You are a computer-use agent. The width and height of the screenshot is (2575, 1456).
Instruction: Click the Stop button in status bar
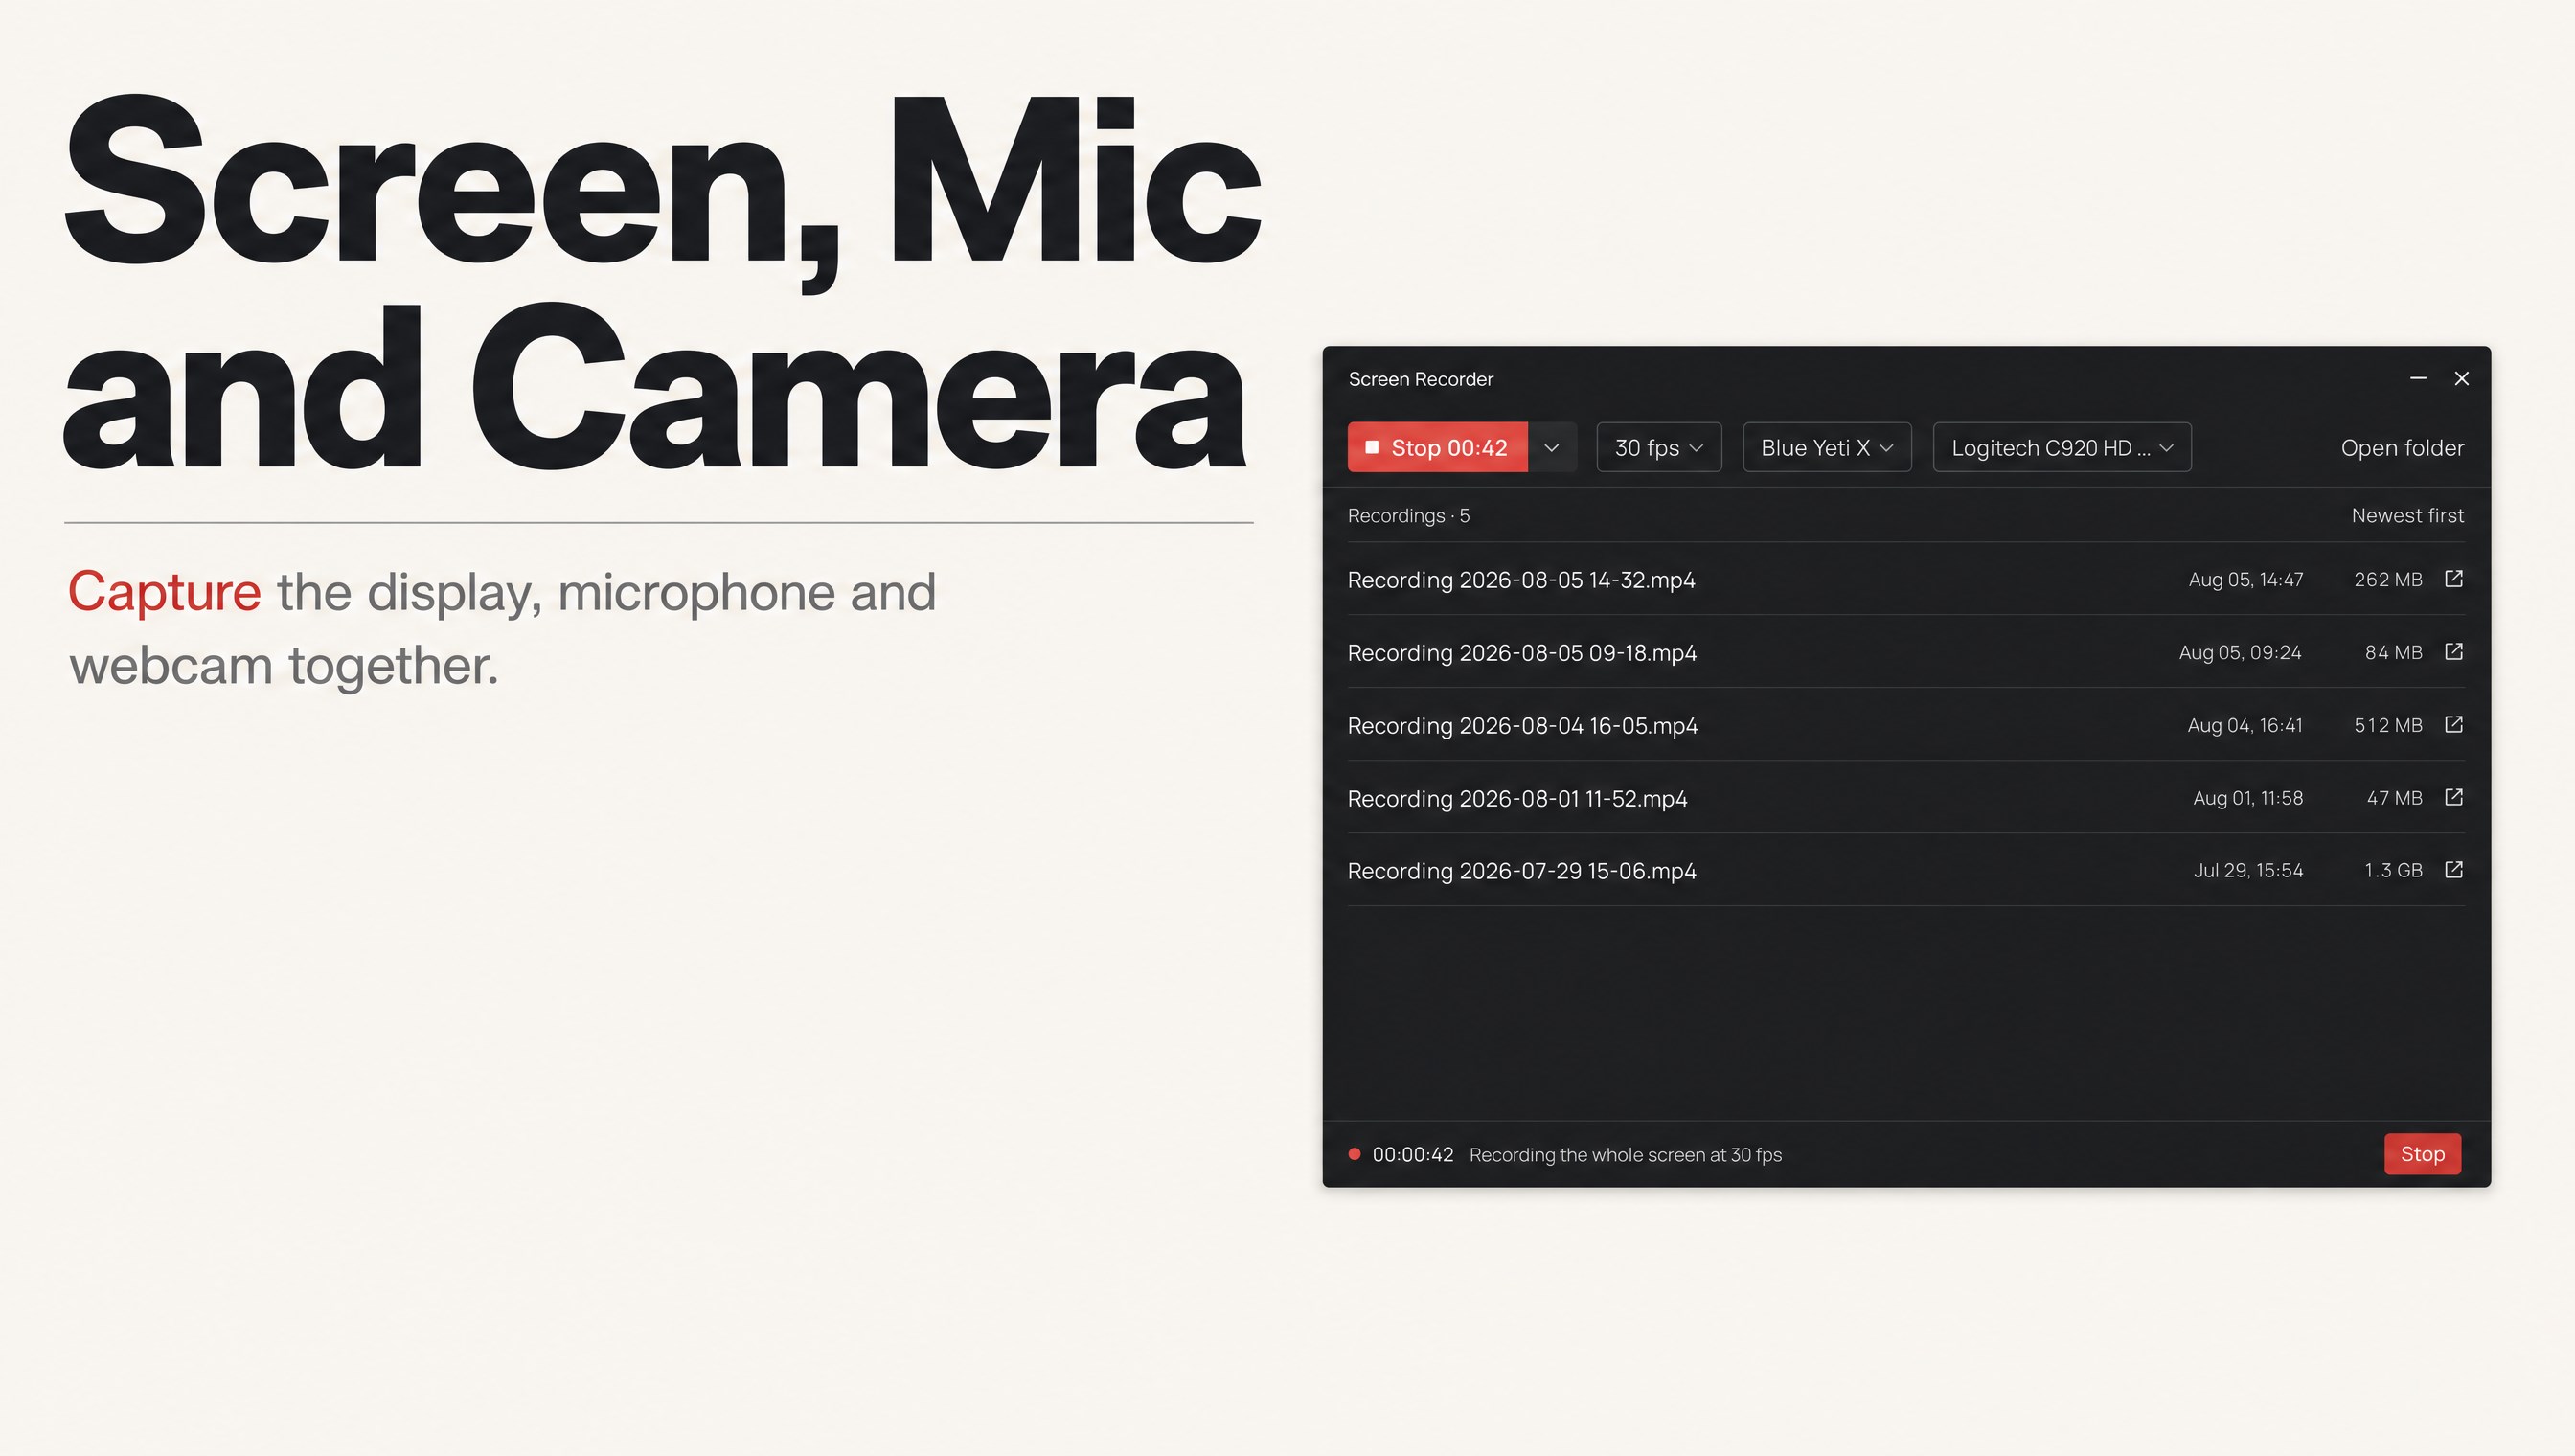(2422, 1154)
